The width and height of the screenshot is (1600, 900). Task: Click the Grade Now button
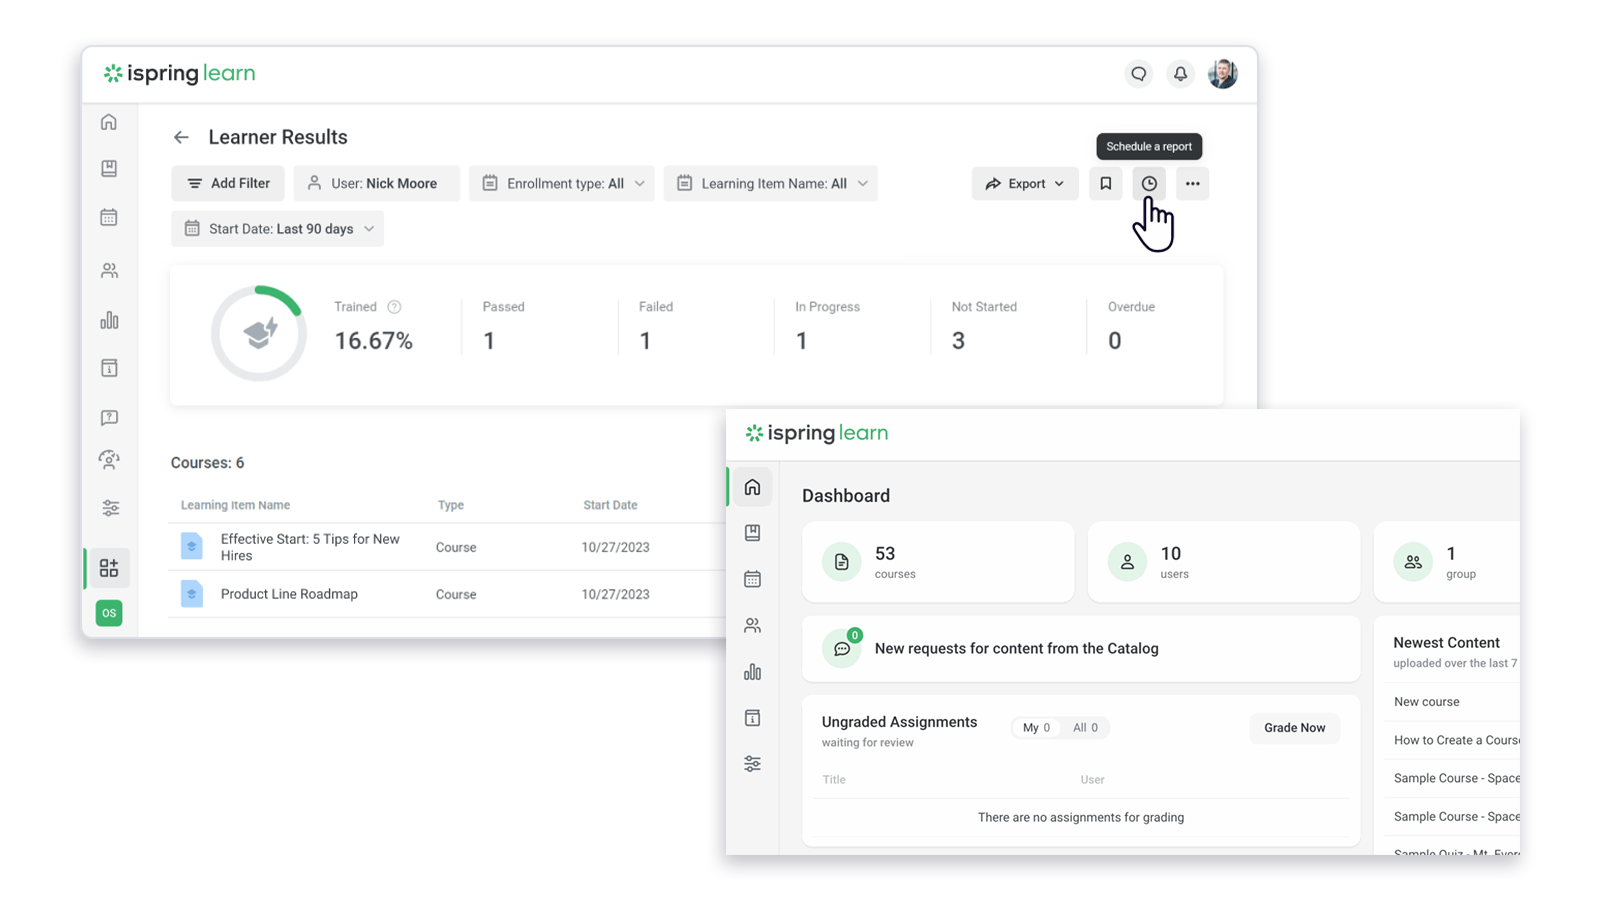(x=1294, y=728)
